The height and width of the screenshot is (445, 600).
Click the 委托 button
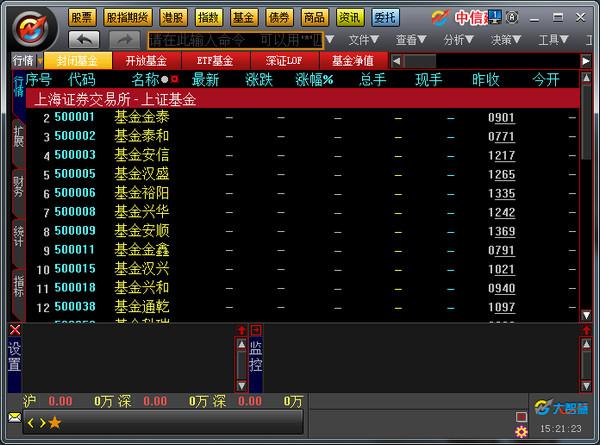tap(385, 17)
